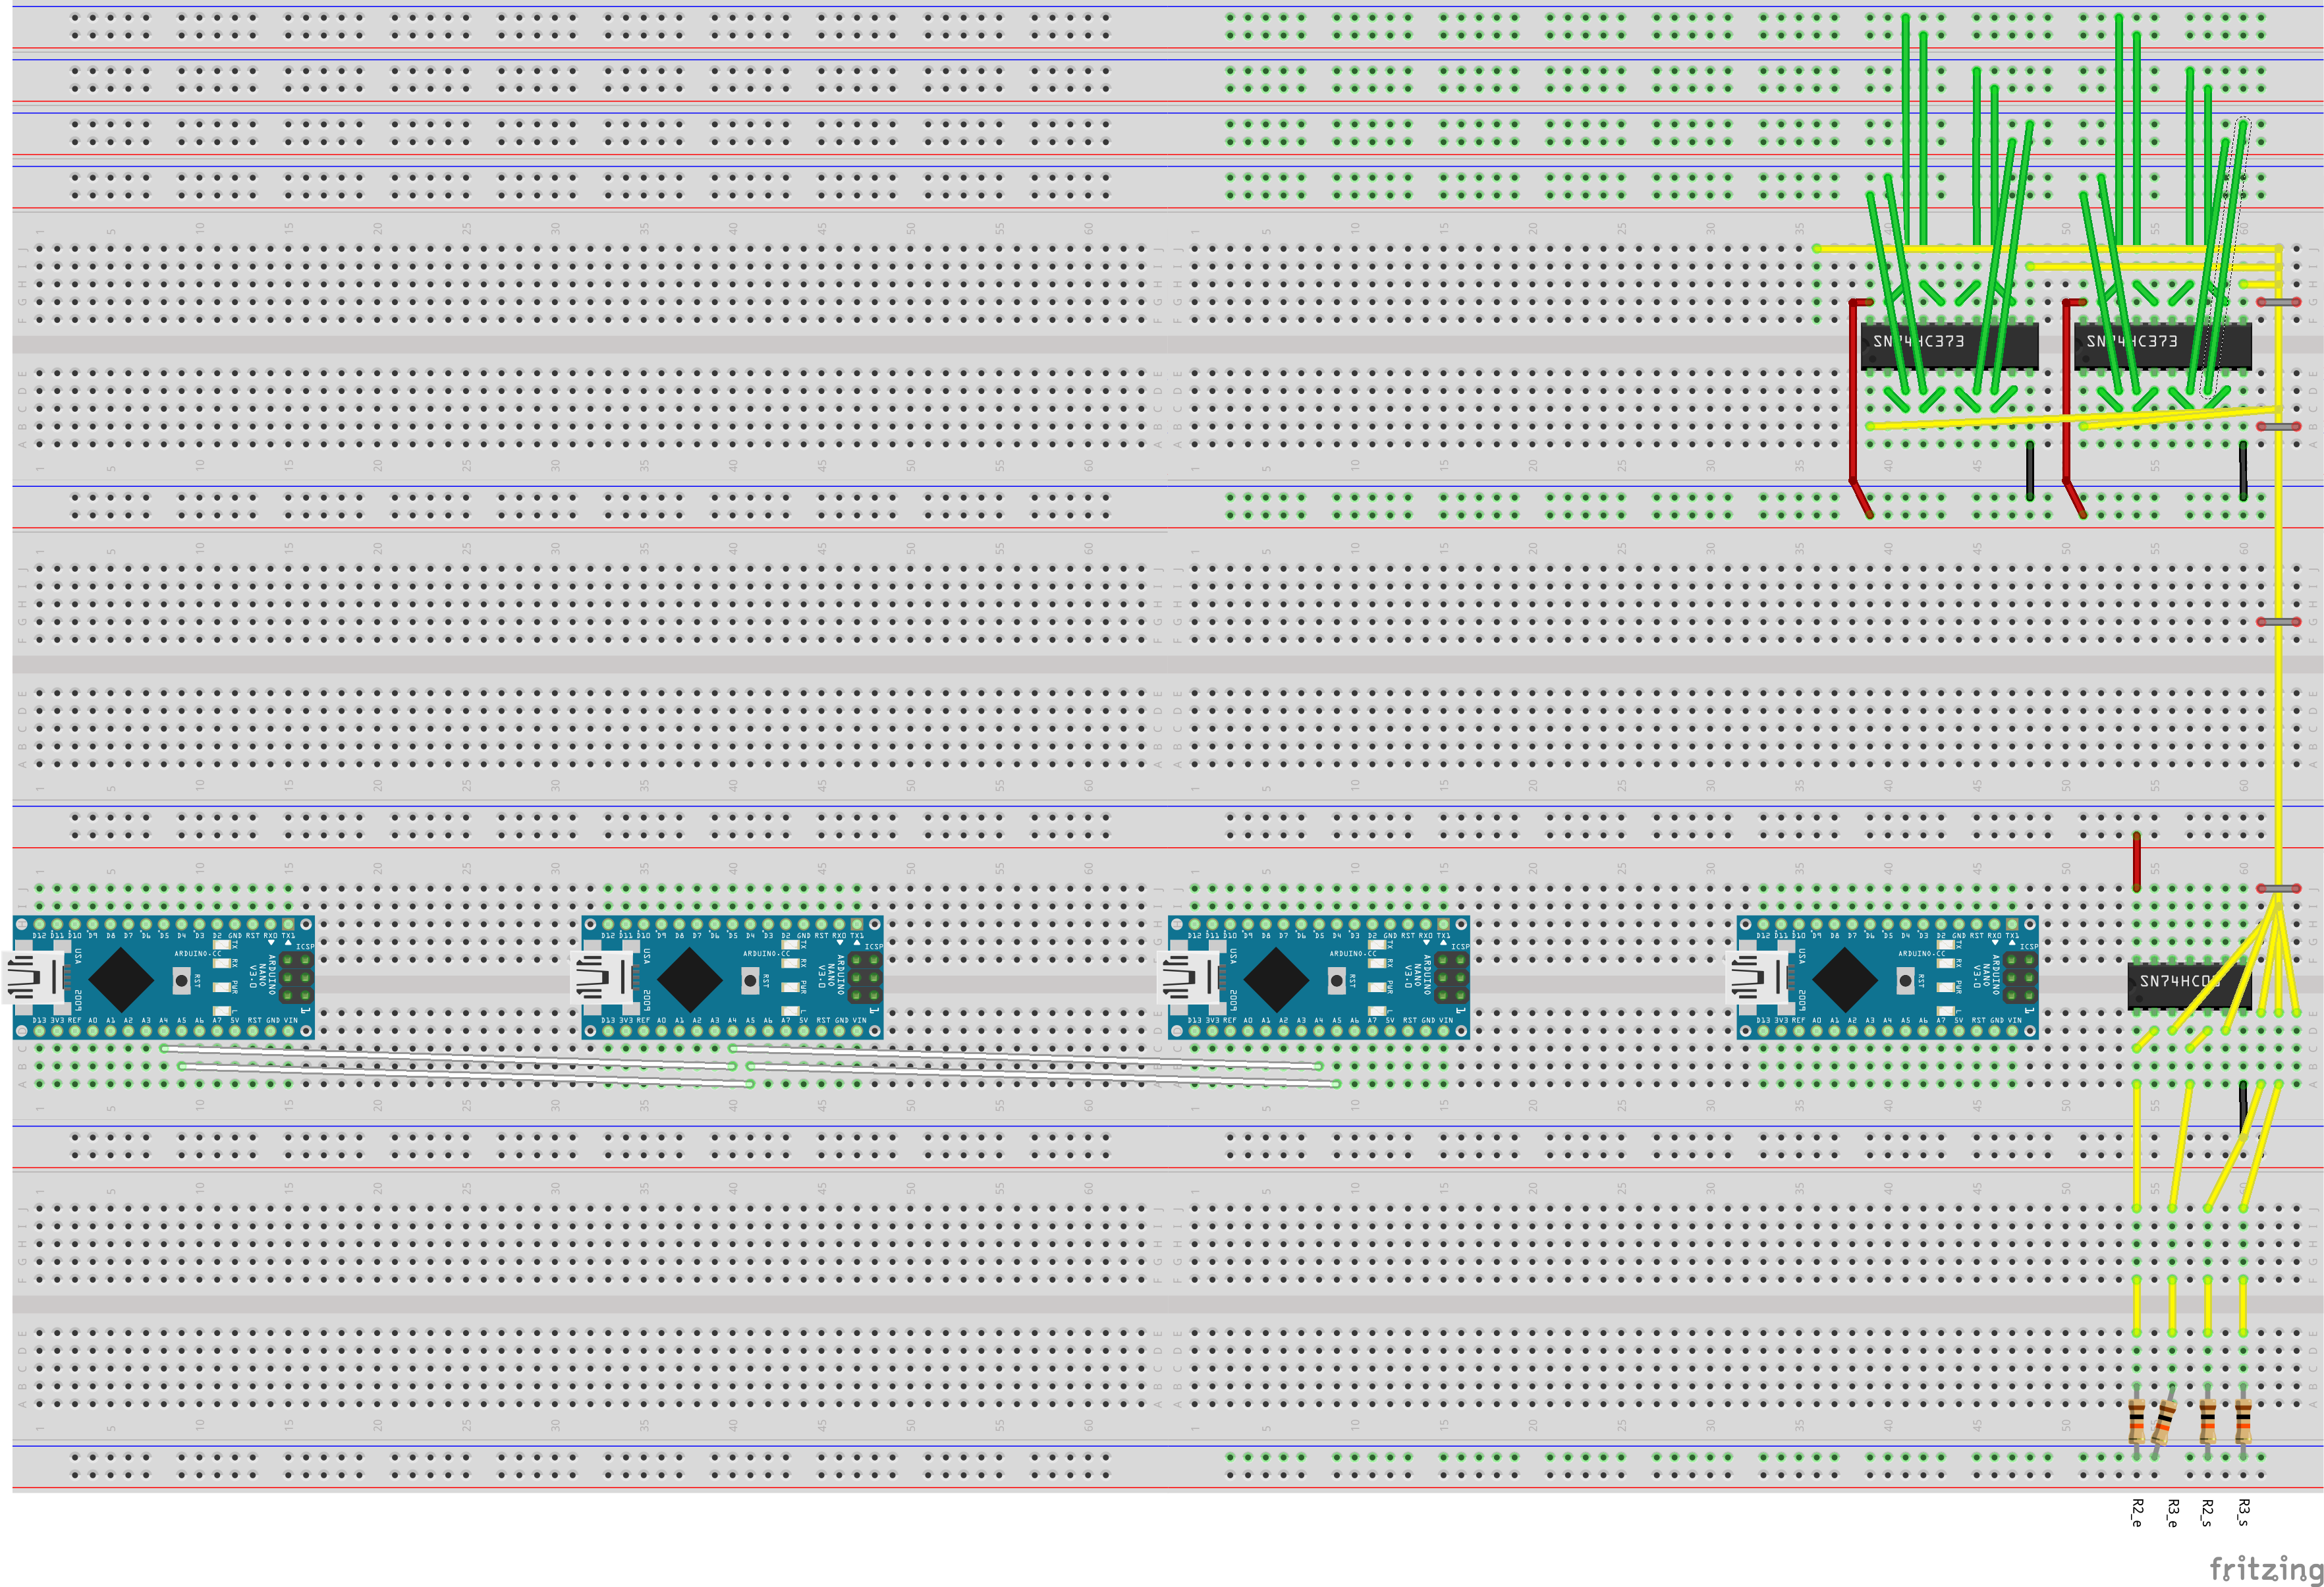
Task: Click the R2_e text label
Action: [x=2136, y=1512]
